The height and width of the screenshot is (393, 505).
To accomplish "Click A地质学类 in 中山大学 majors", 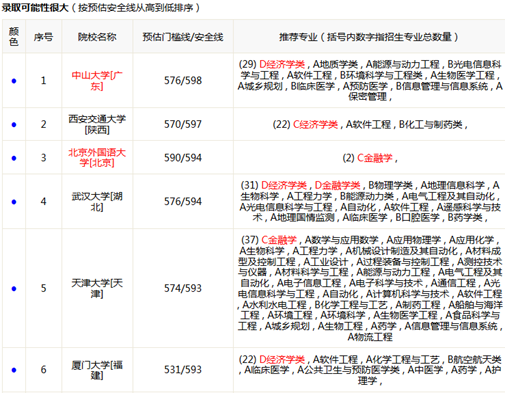I will [335, 64].
